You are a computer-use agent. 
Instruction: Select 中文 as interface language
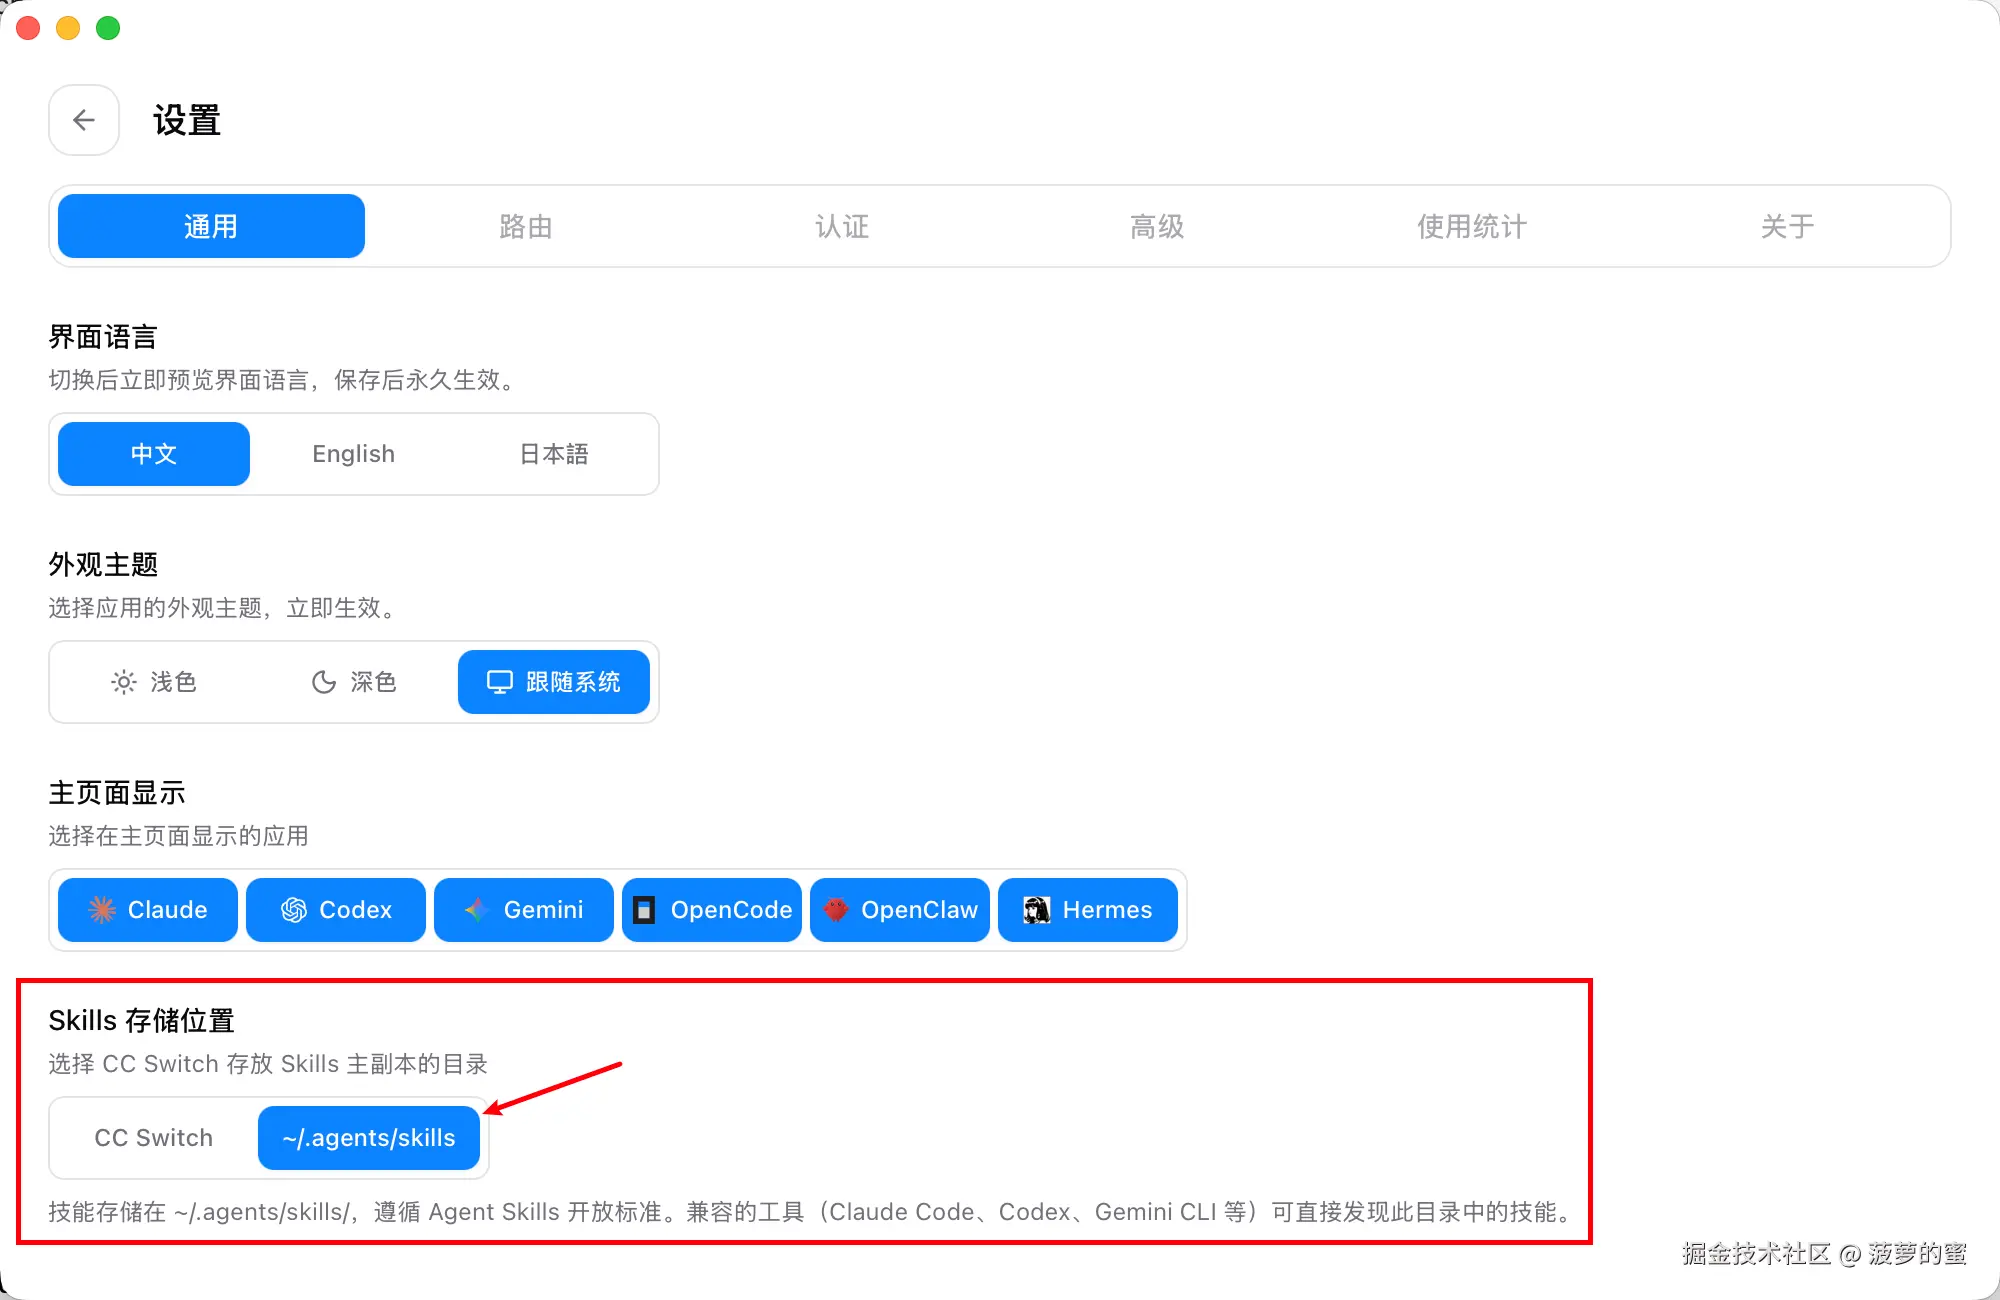point(154,454)
